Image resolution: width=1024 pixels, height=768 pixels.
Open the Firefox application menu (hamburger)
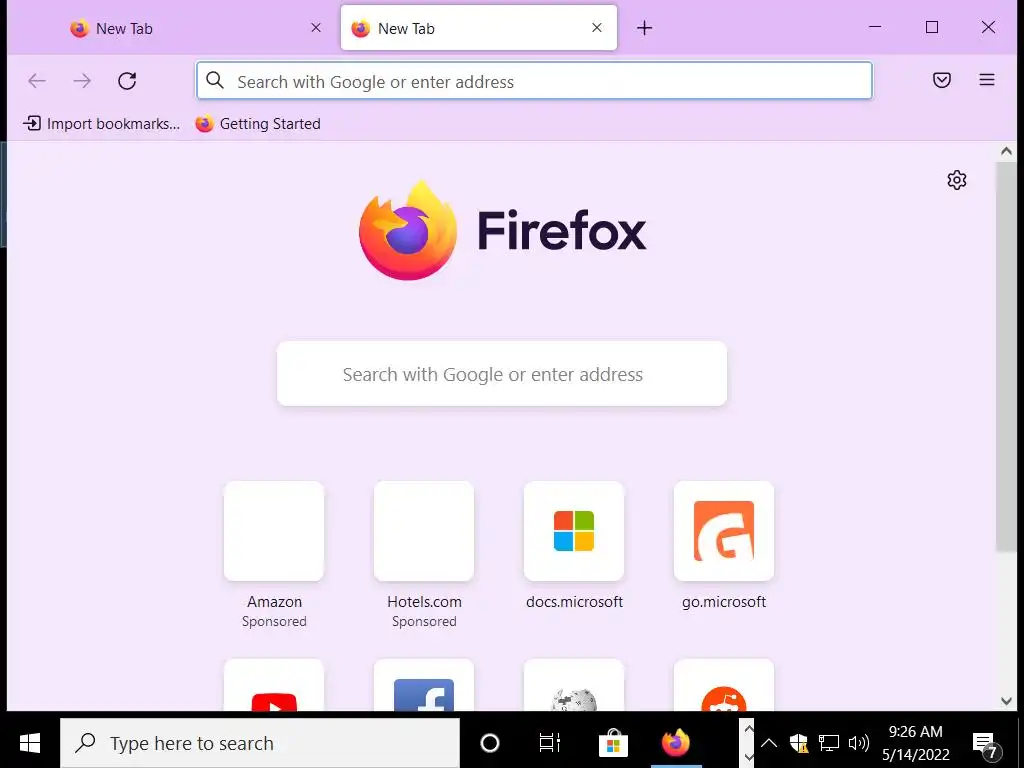[987, 80]
